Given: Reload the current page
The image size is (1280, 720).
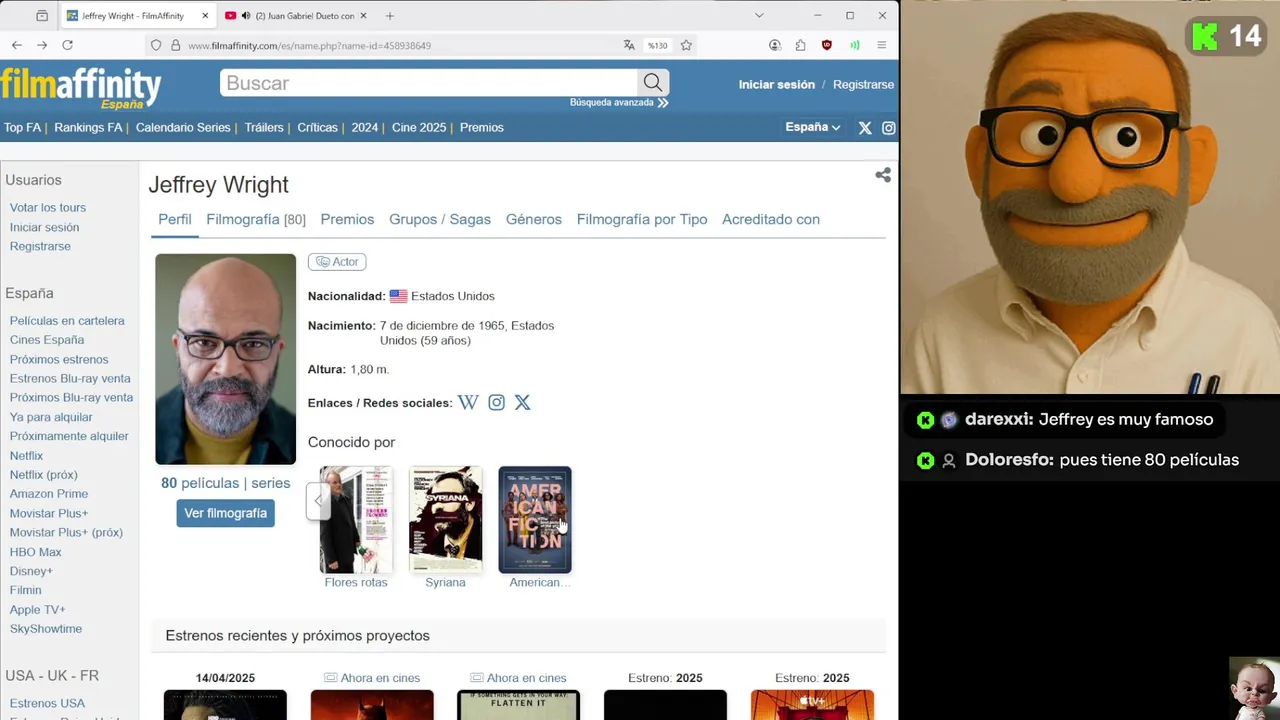Looking at the screenshot, I should click(x=67, y=45).
